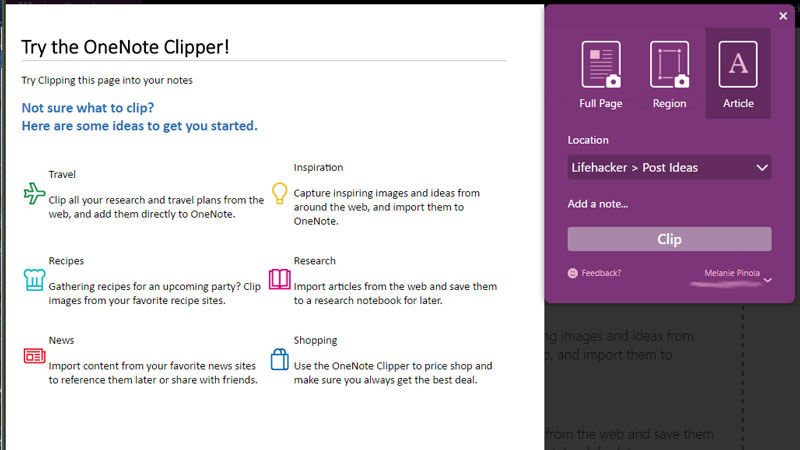Click the Travel airplane icon

(34, 193)
